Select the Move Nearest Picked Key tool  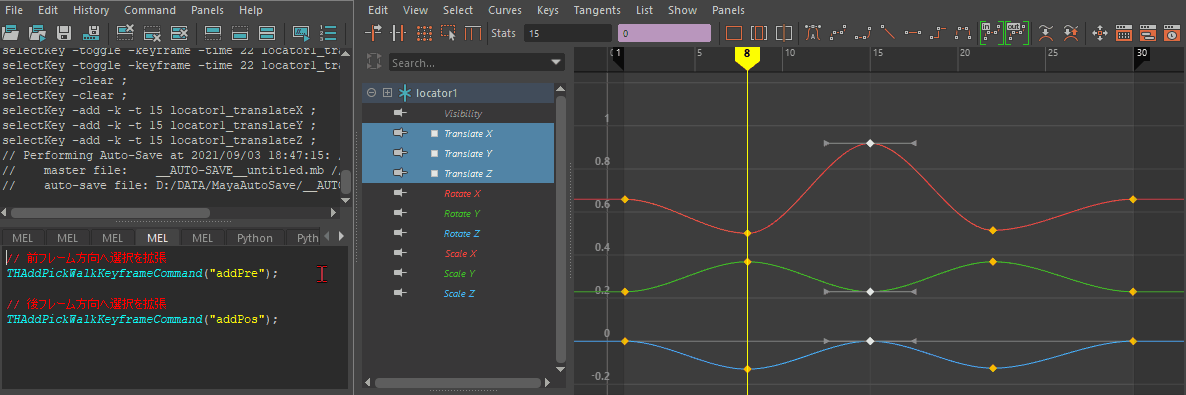(374, 33)
